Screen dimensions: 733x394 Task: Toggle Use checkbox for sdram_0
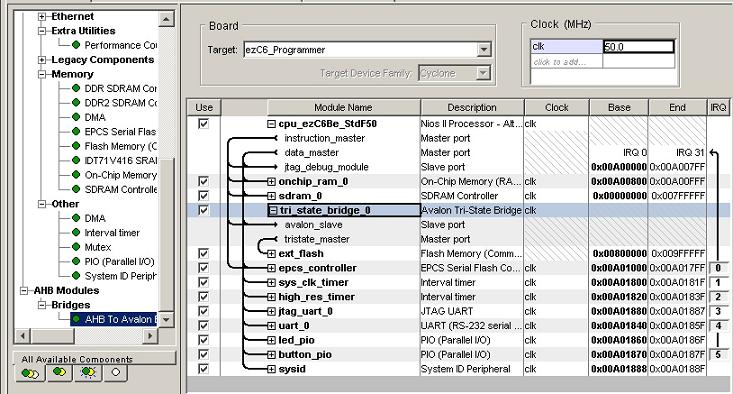(x=203, y=195)
